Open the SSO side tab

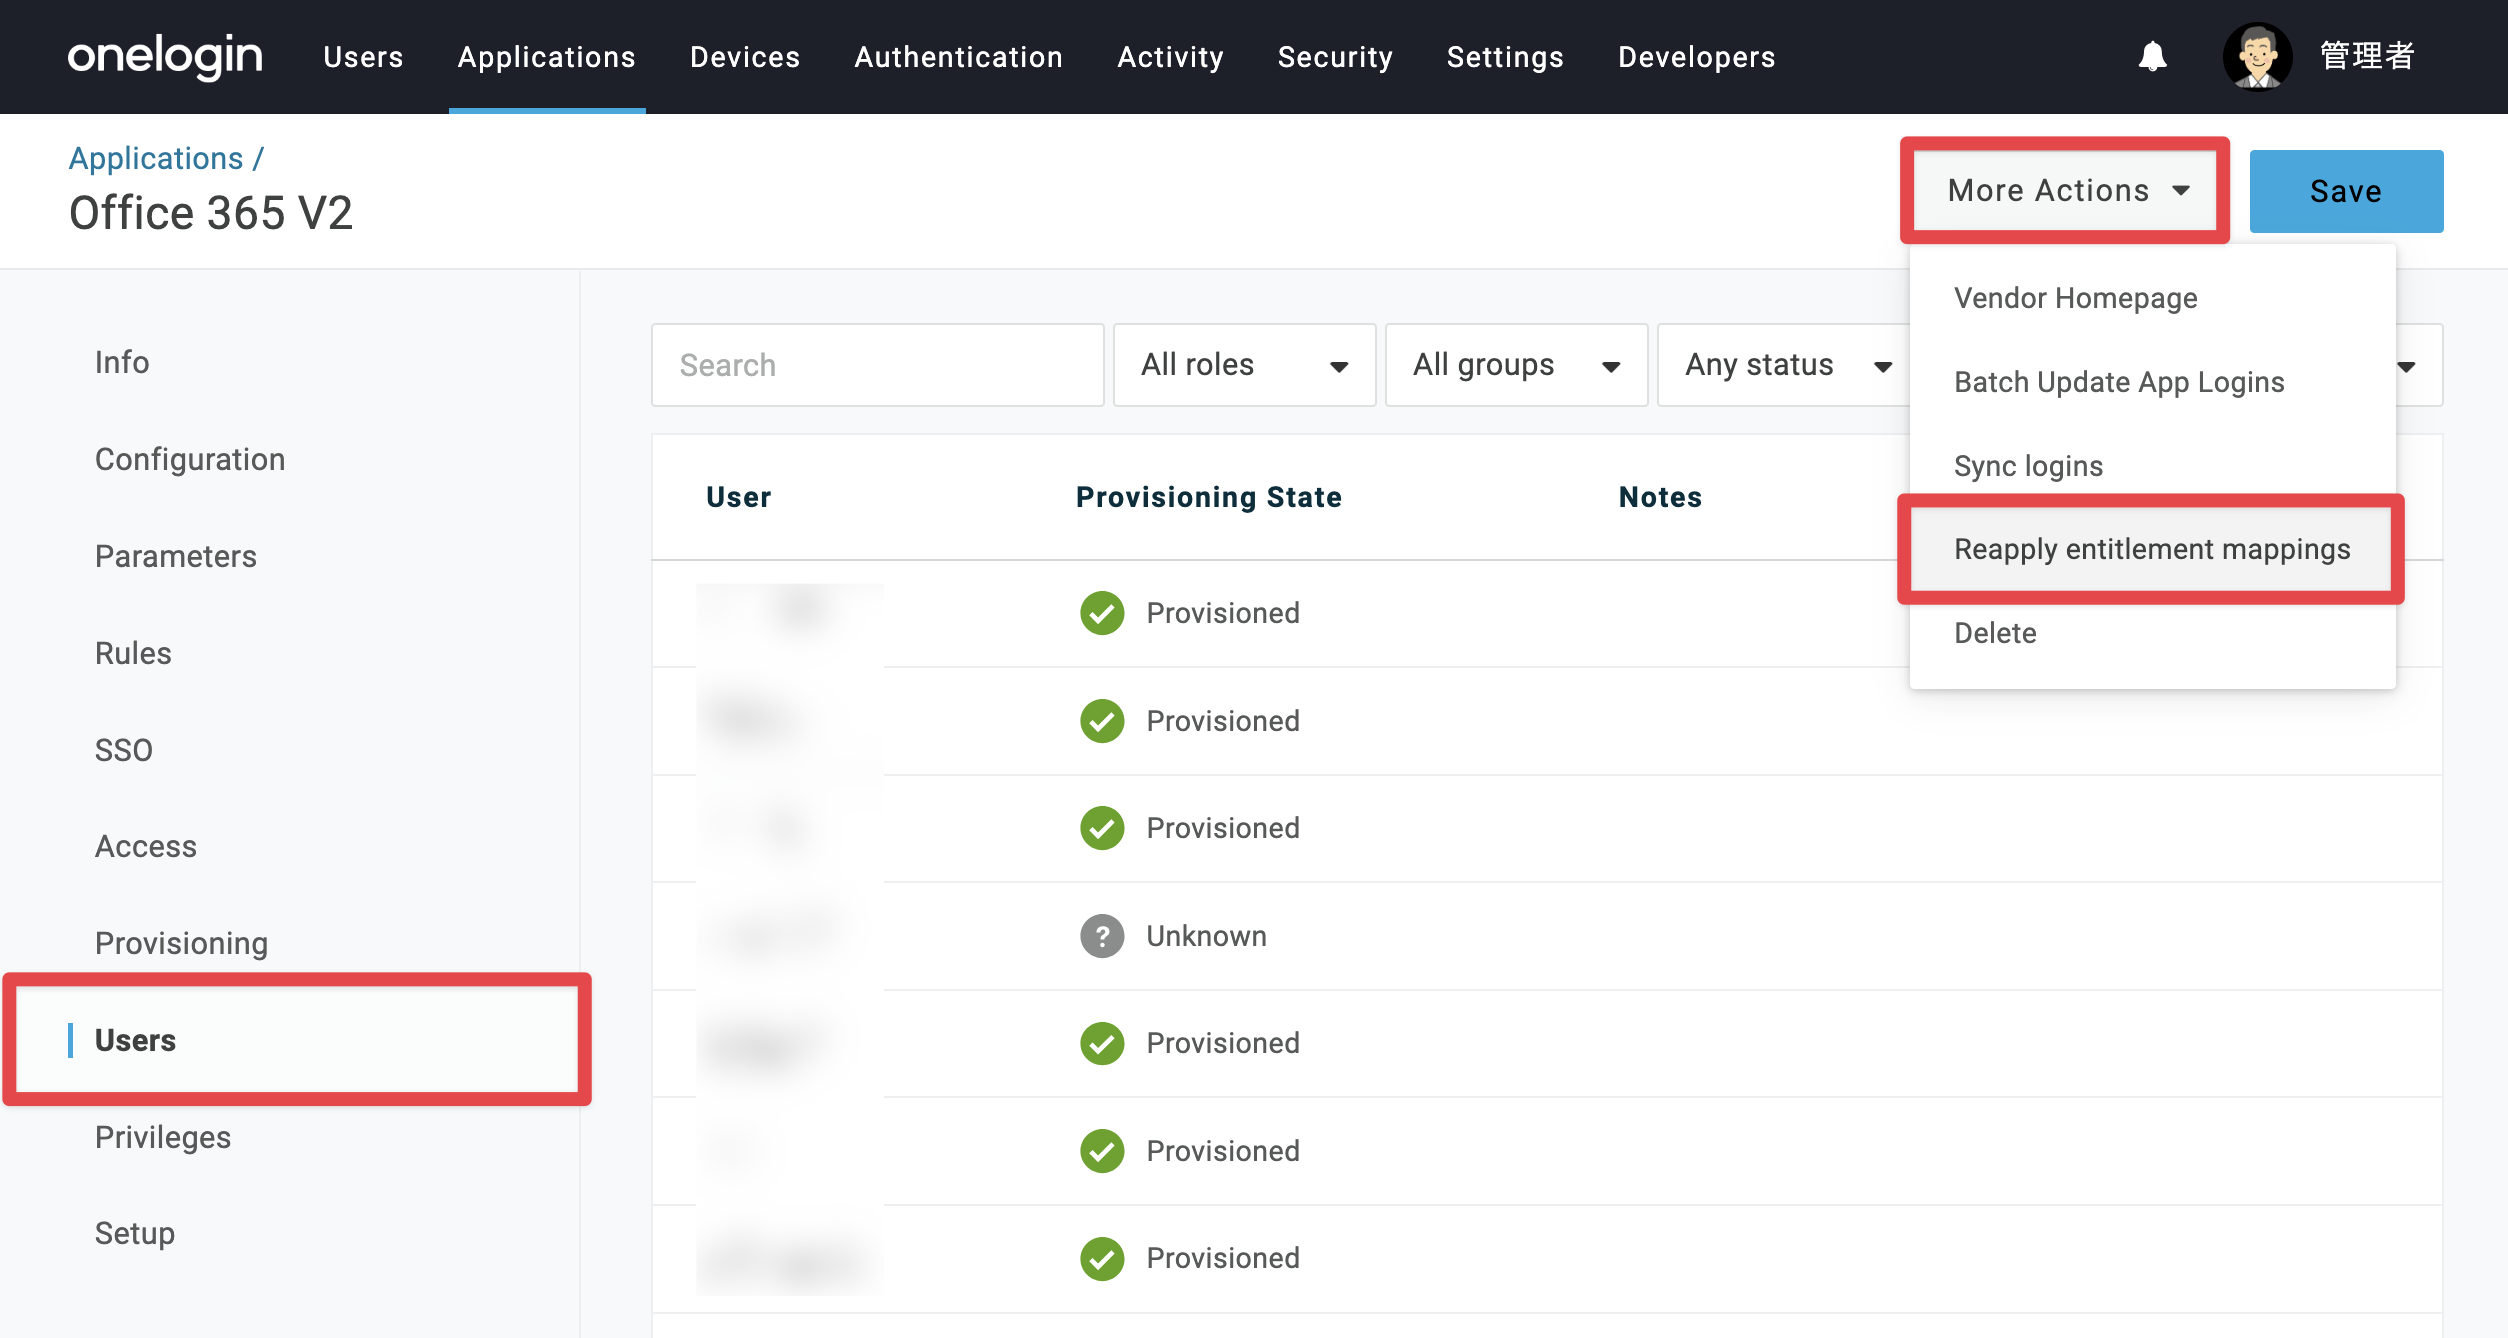click(124, 750)
